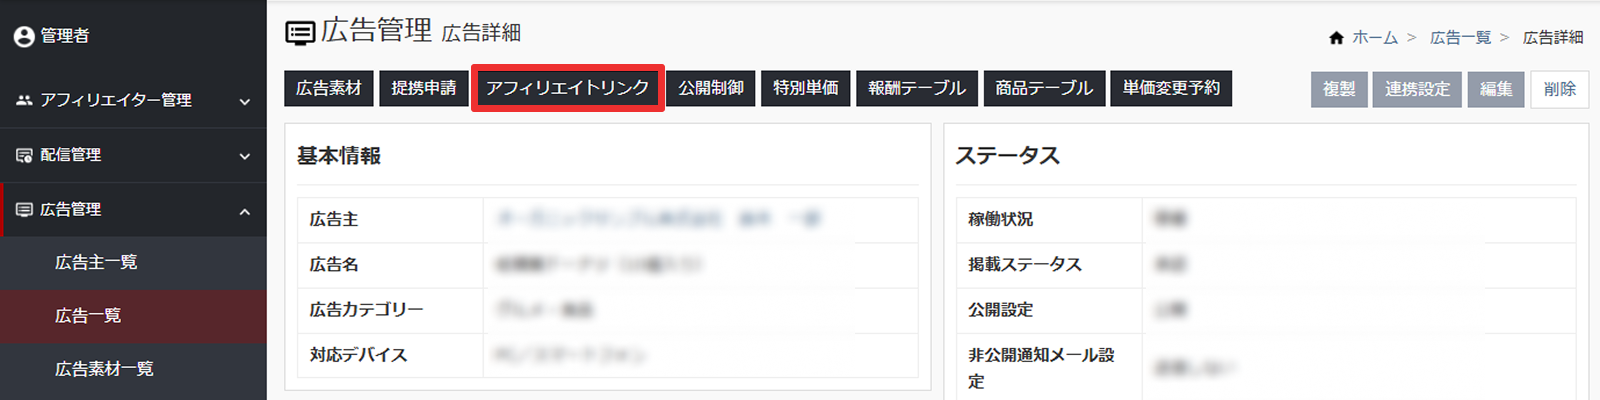The width and height of the screenshot is (1600, 400).
Task: Click the home icon in breadcrumb
Action: coord(1336,38)
